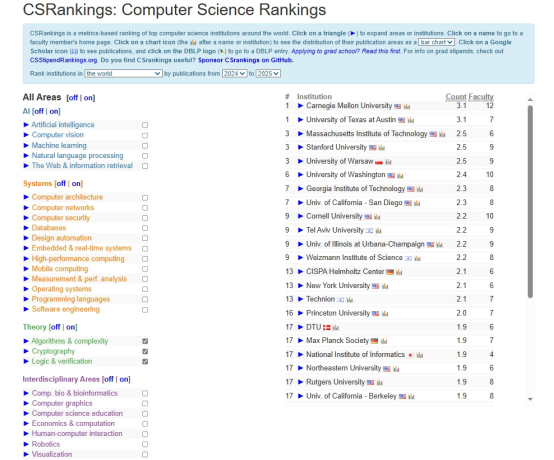Open chart icon for University of Texas at Austin
Viewport: 554px width, 460px height.
[411, 120]
